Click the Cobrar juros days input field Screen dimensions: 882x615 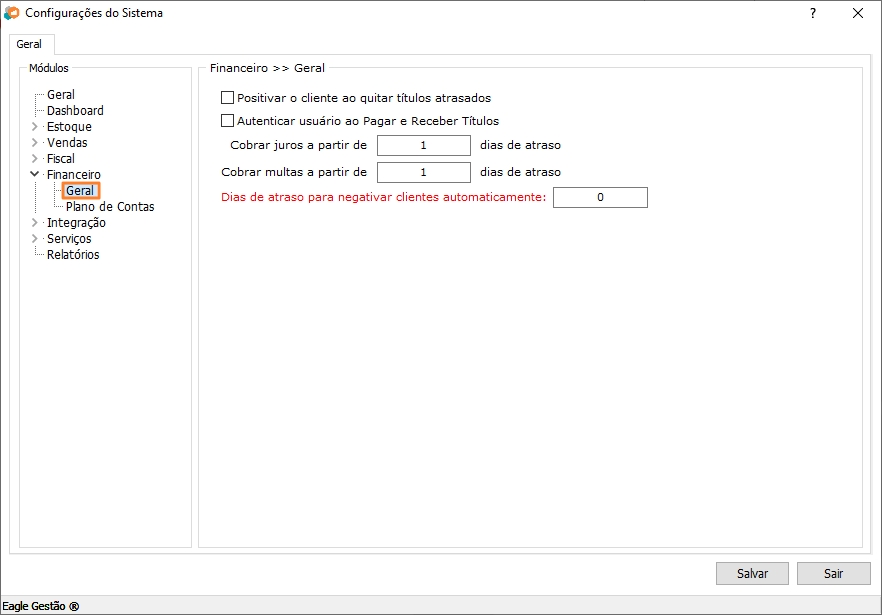424,145
